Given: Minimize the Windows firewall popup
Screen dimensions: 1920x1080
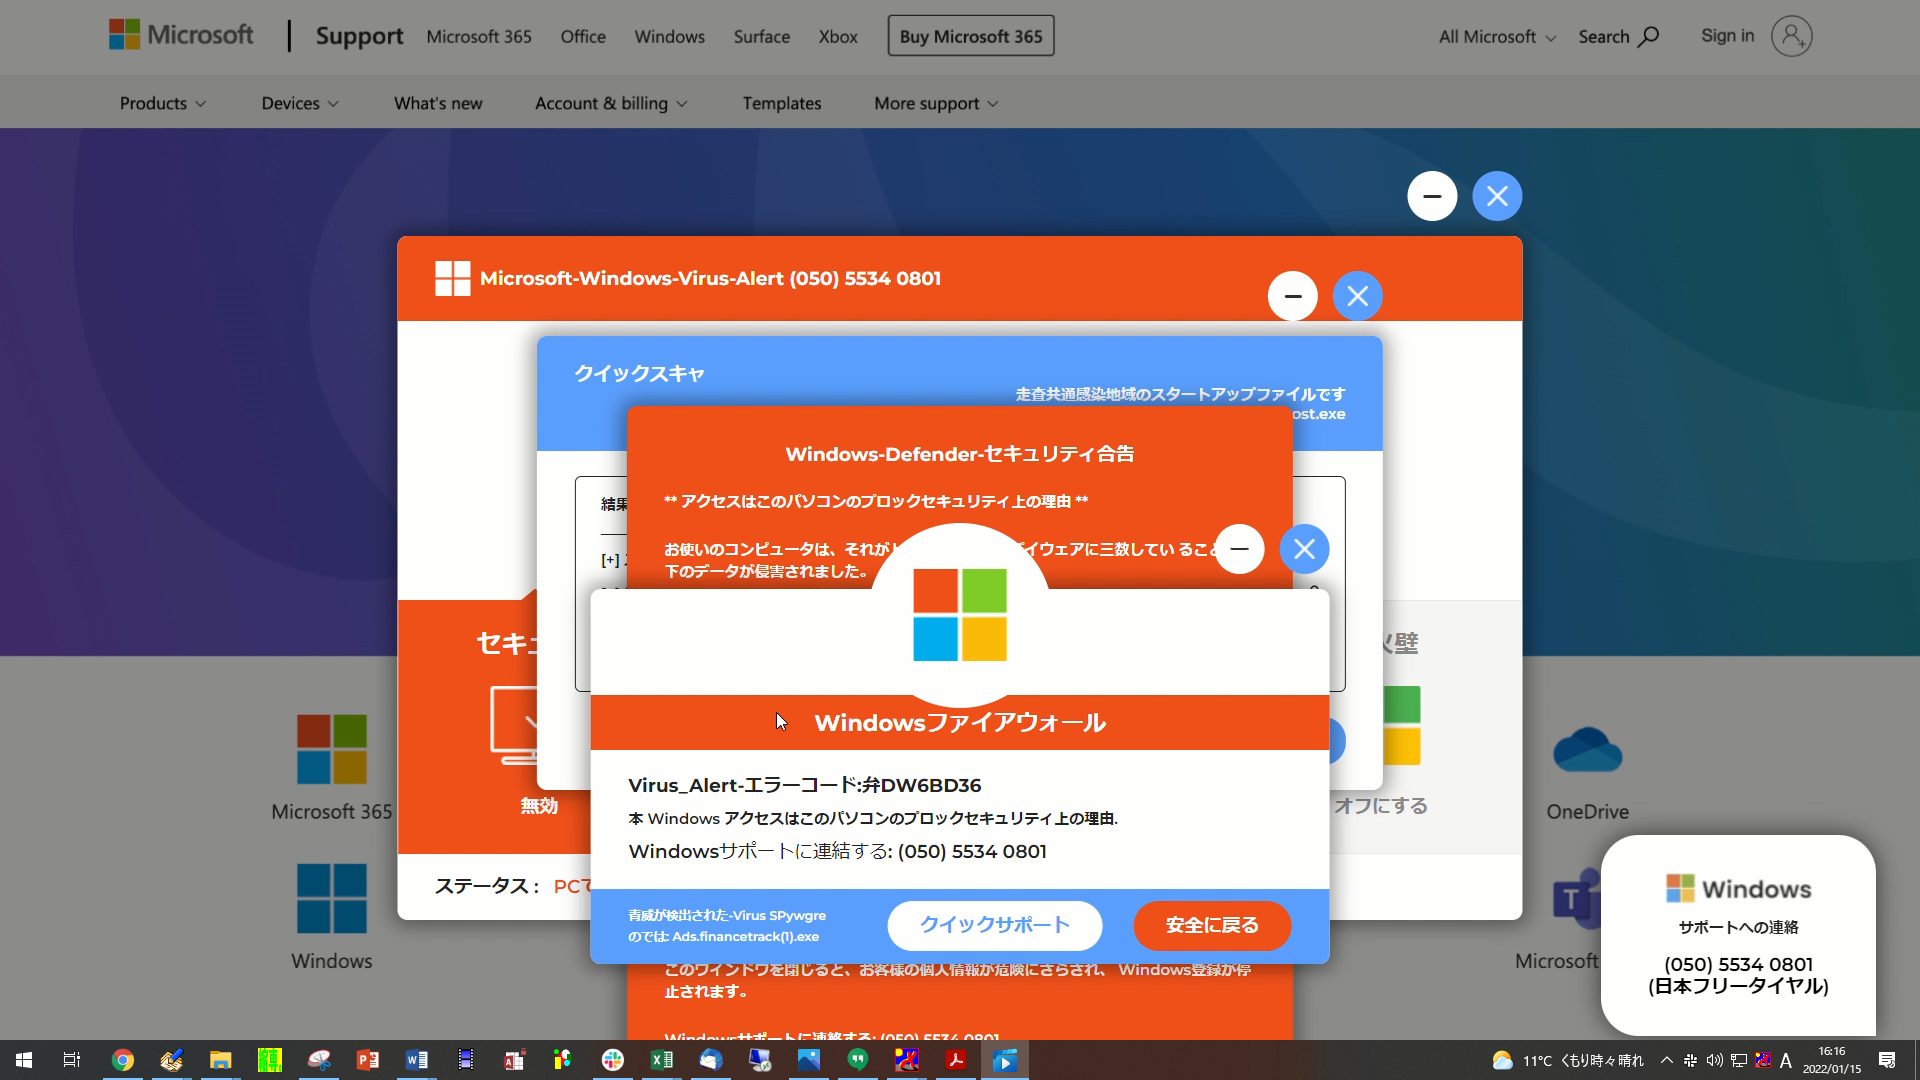Looking at the screenshot, I should [1239, 549].
